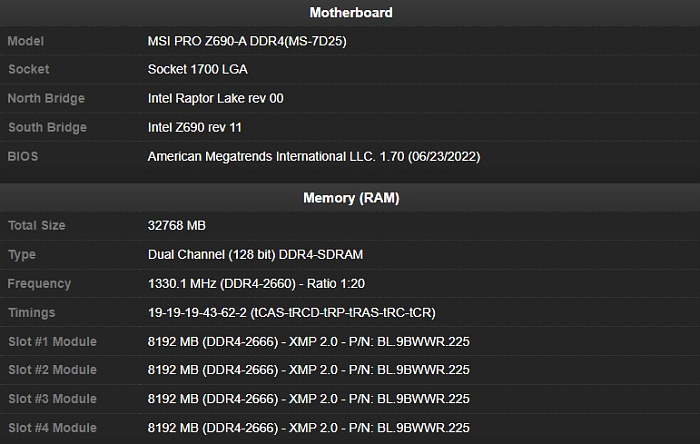700x444 pixels.
Task: Click the Timings label
Action: [31, 312]
